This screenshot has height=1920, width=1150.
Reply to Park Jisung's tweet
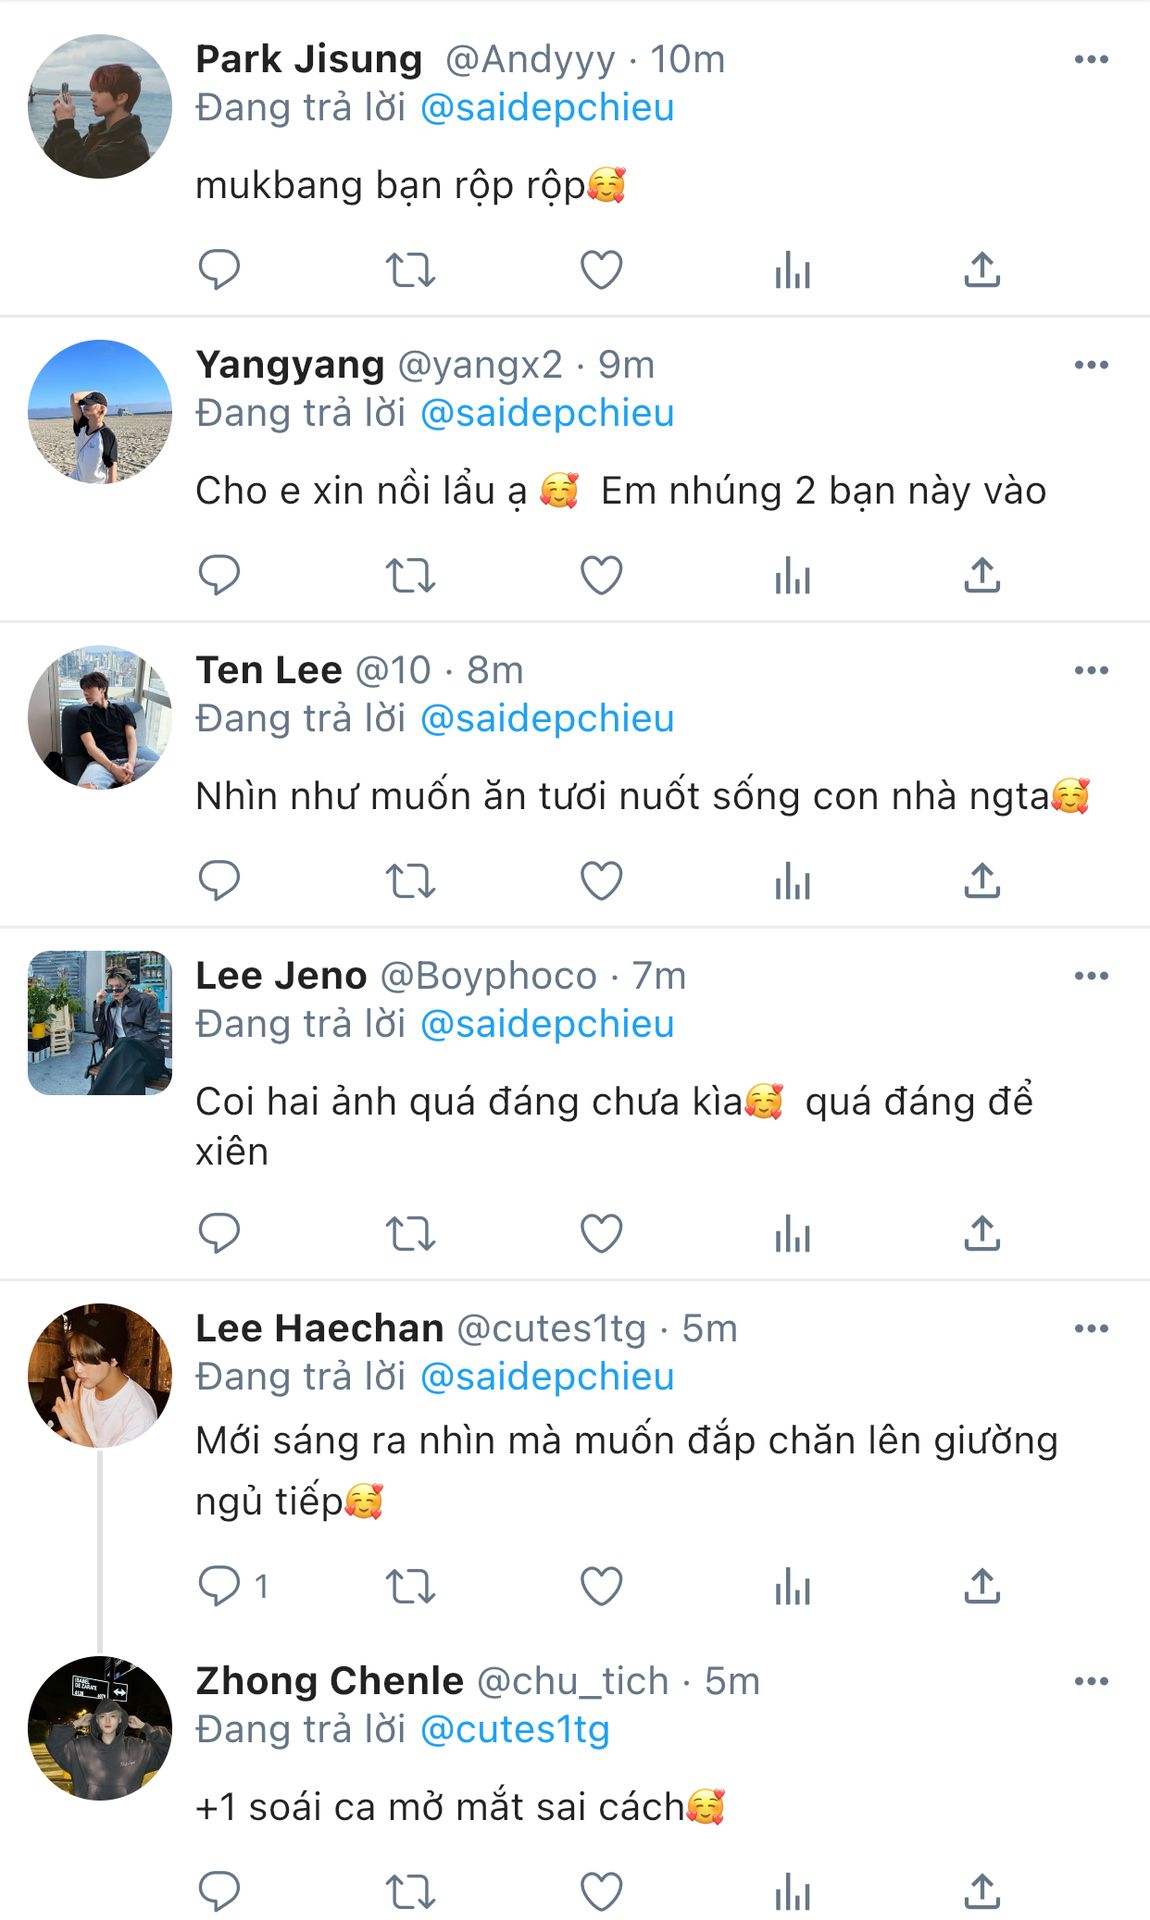point(219,269)
